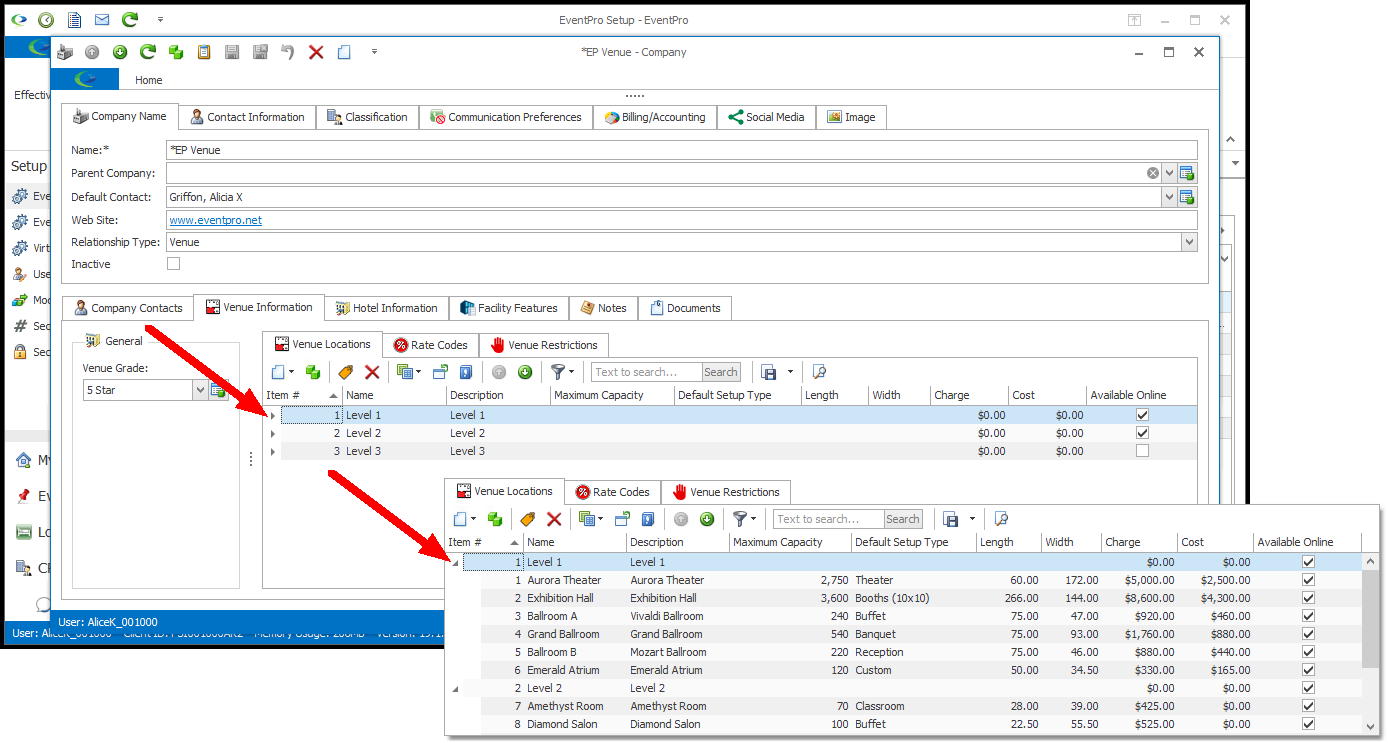Open upper Venue Restrictions tab
The height and width of the screenshot is (743, 1388).
coord(544,345)
